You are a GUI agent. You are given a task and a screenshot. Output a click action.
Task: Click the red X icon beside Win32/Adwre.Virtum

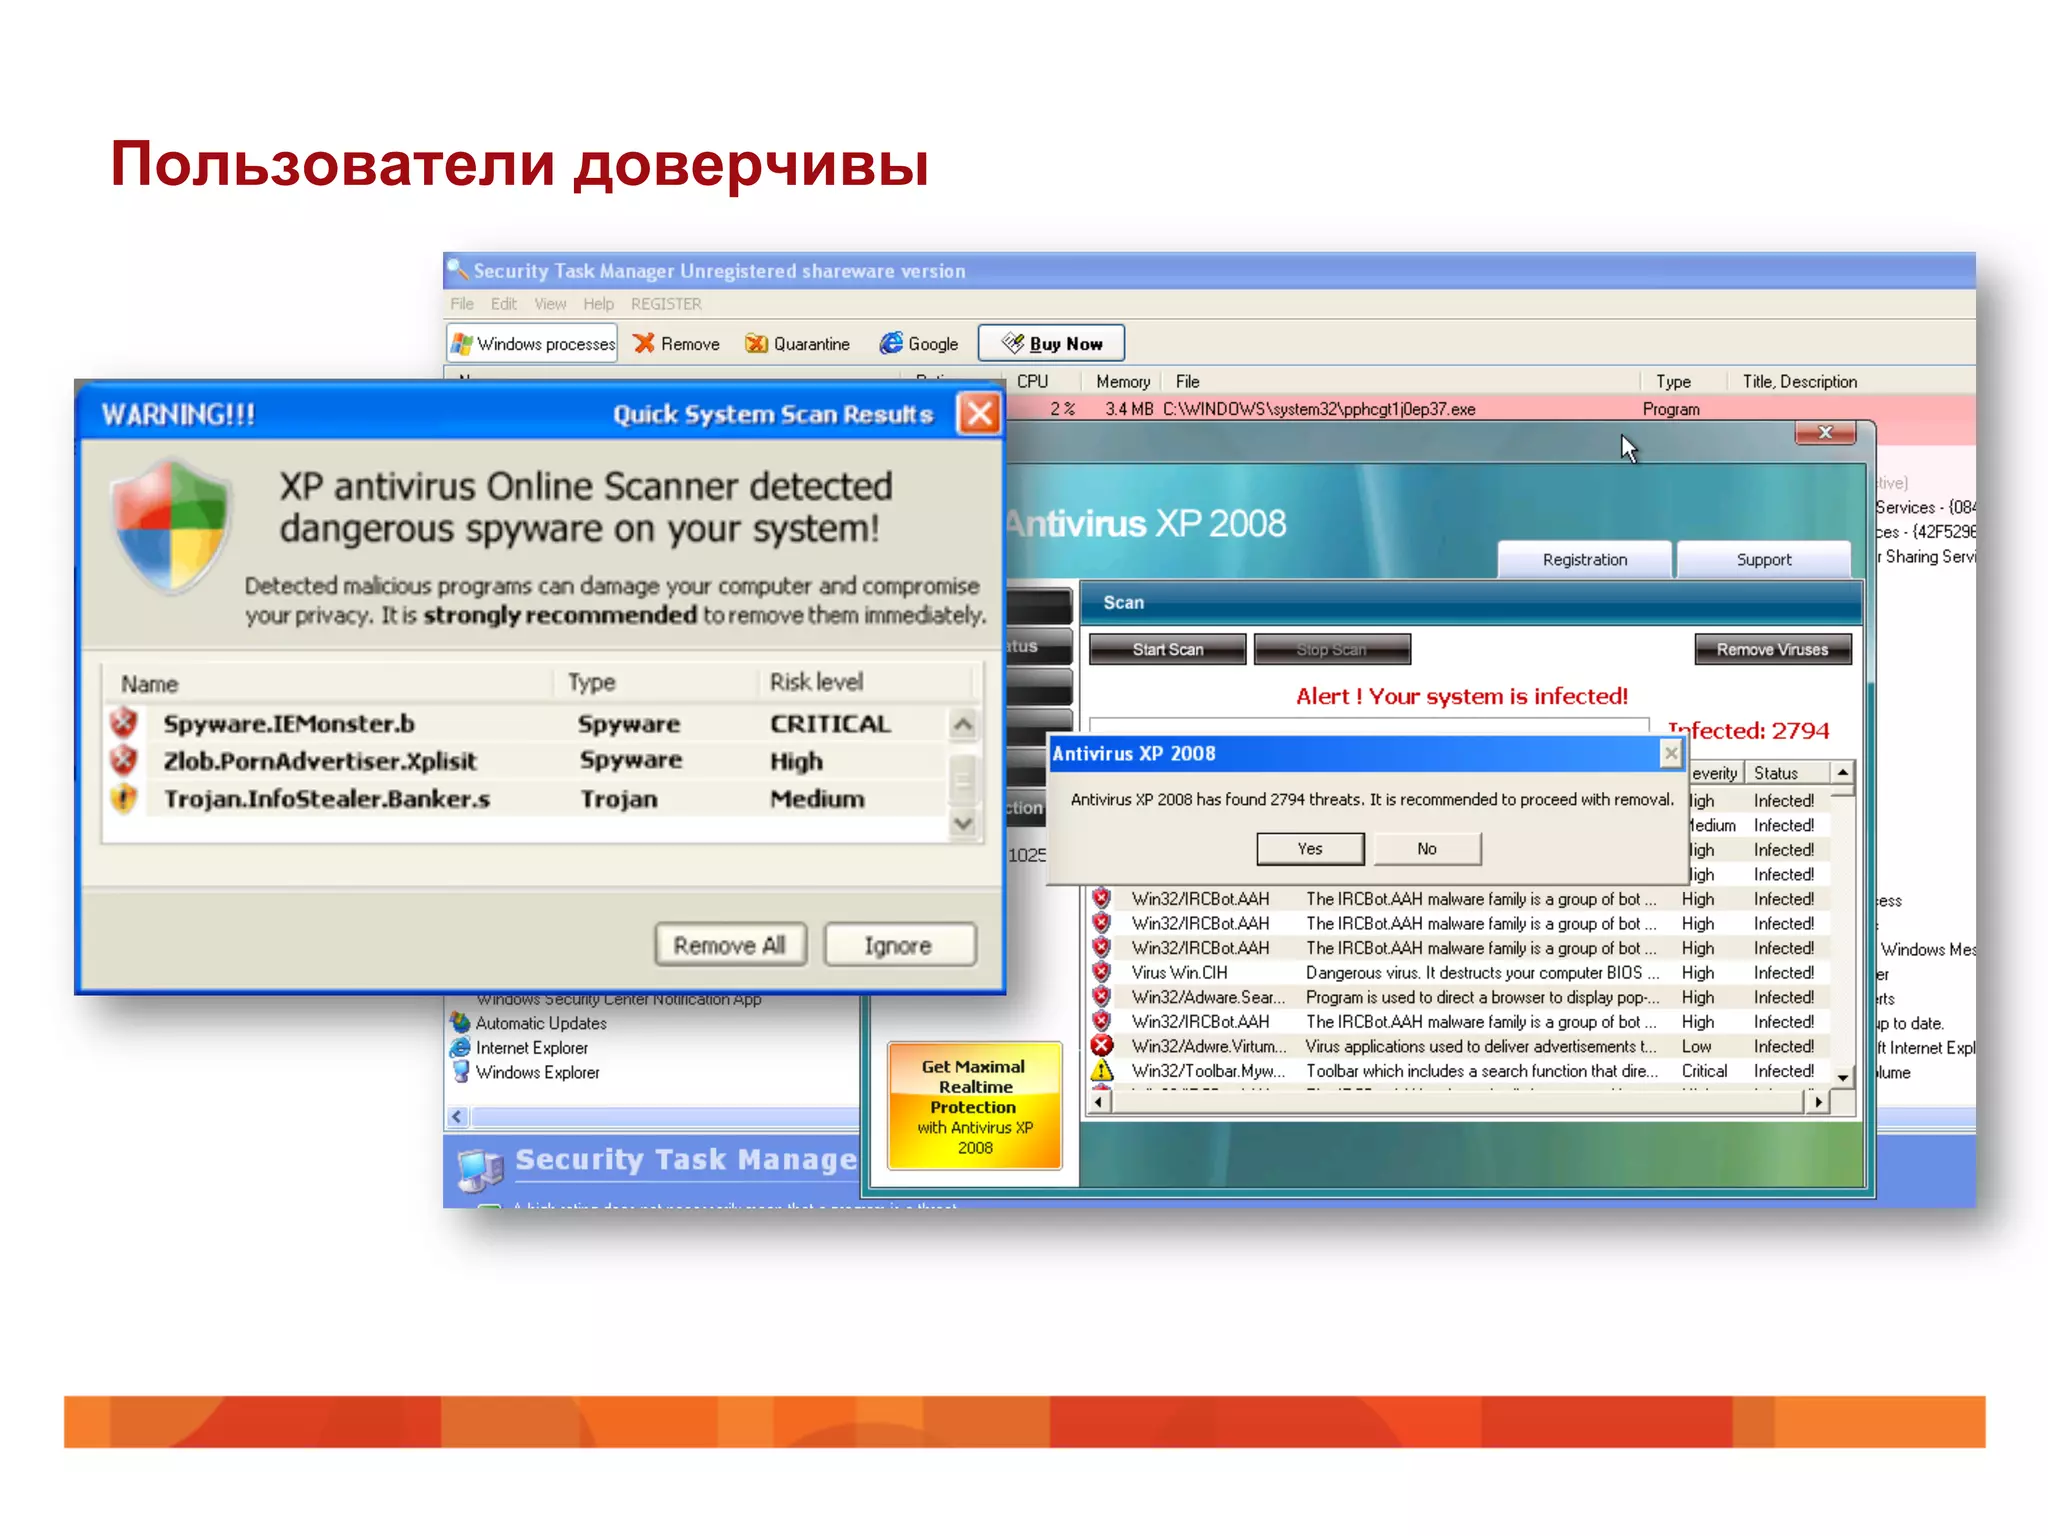1102,1046
